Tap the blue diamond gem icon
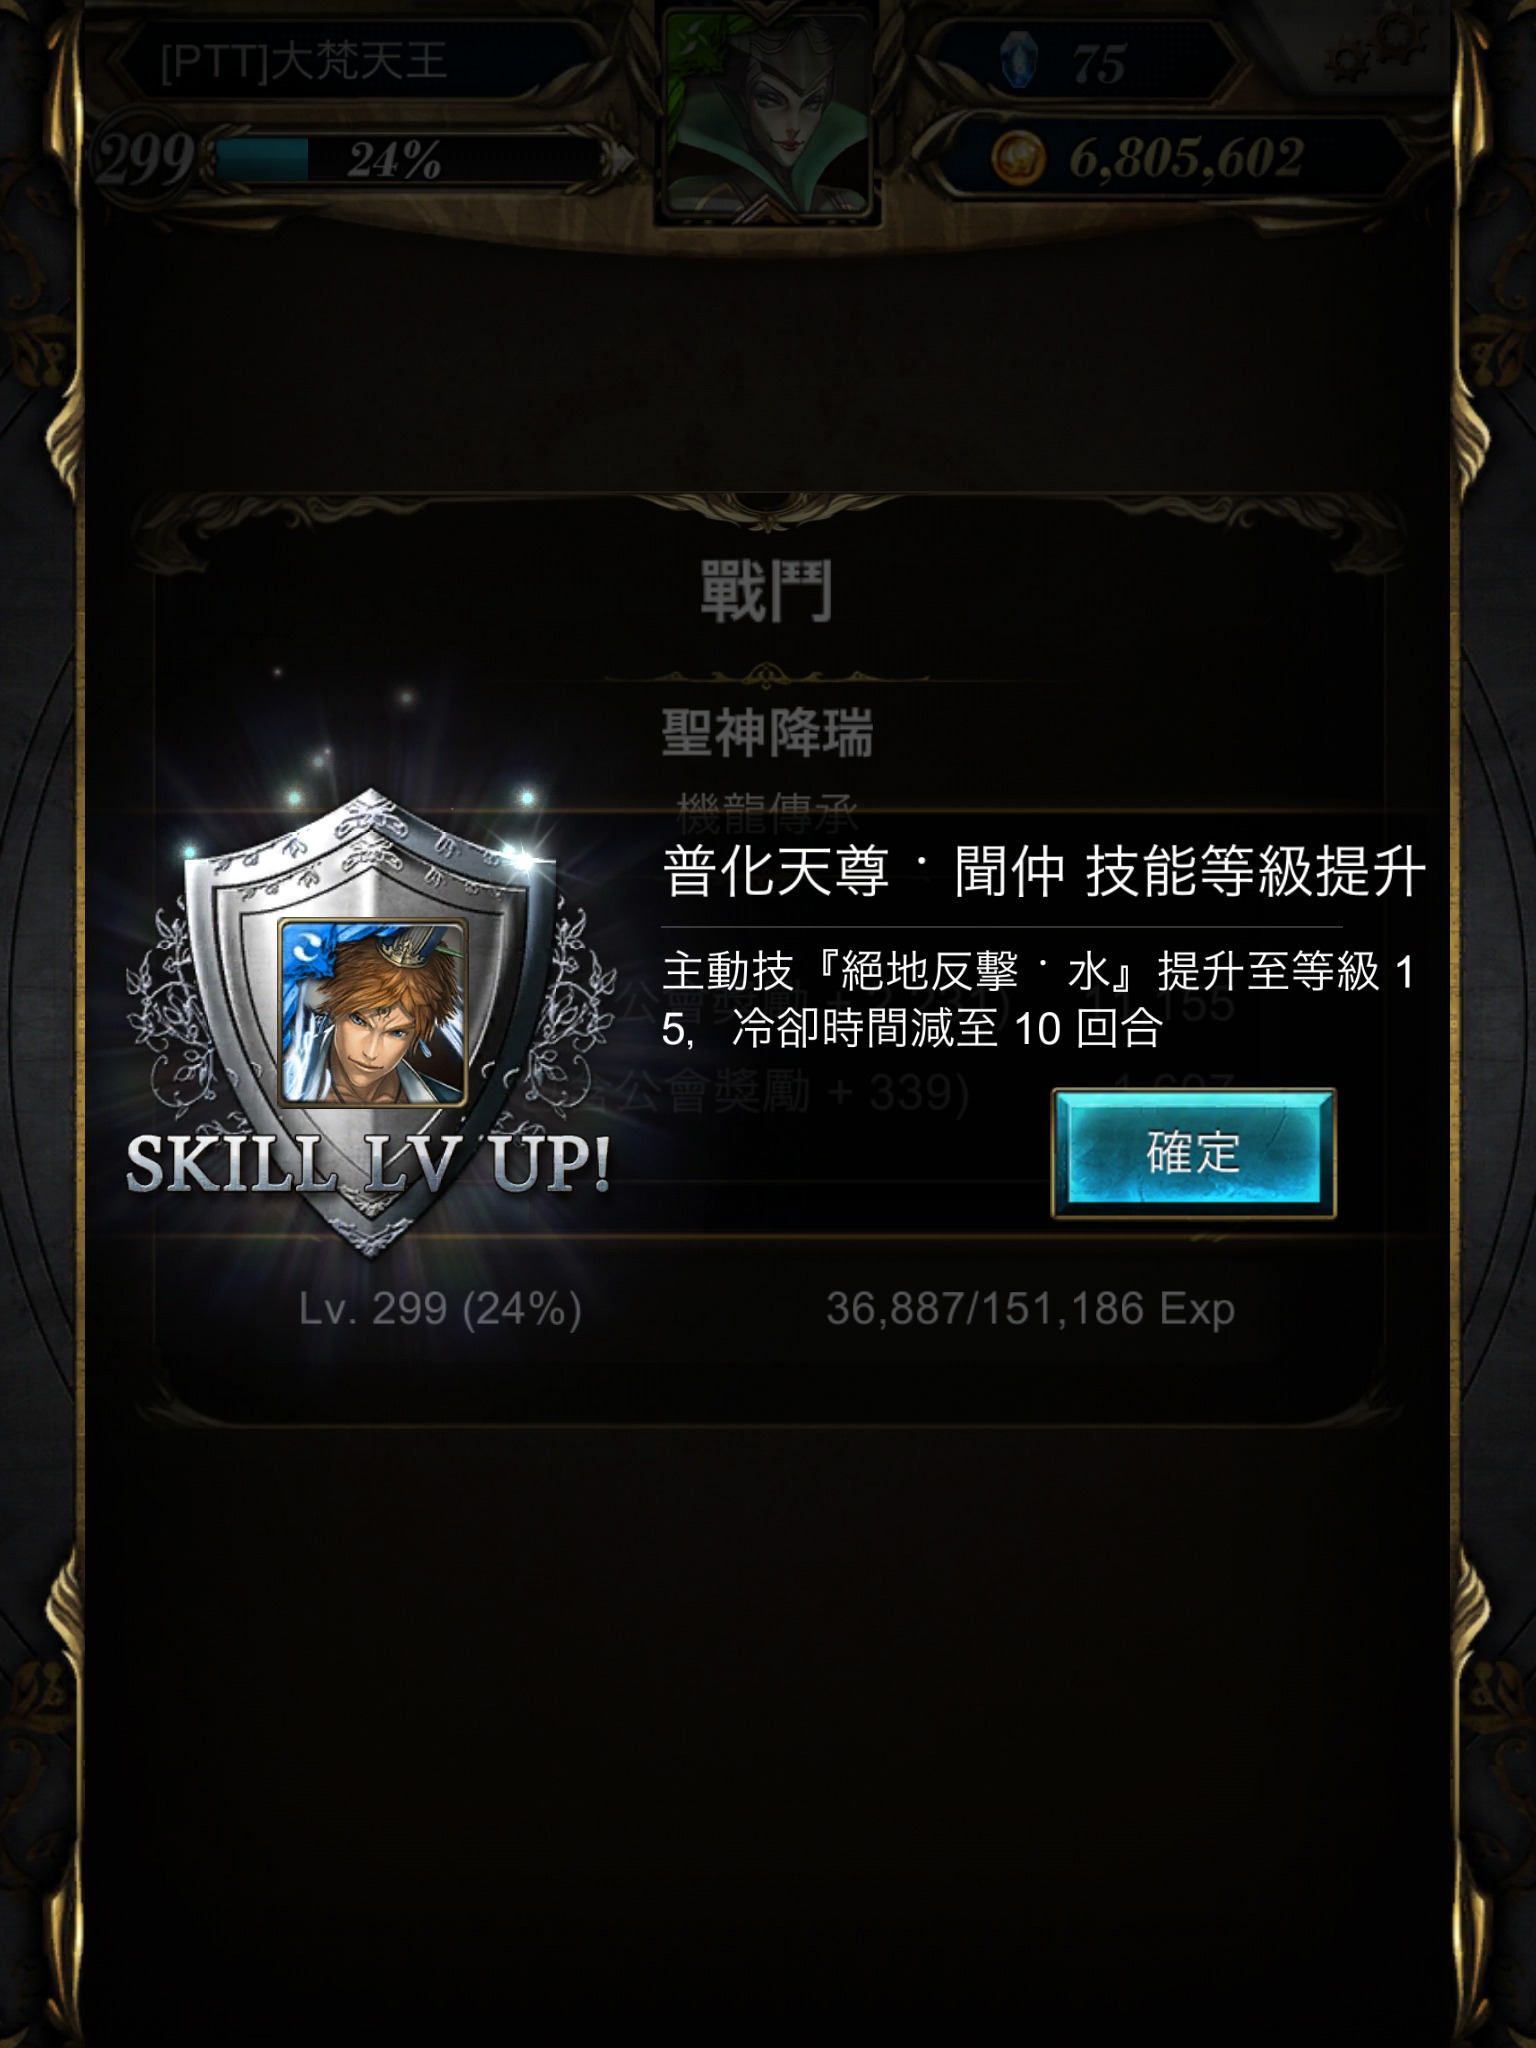The height and width of the screenshot is (2048, 1536). pos(1018,62)
